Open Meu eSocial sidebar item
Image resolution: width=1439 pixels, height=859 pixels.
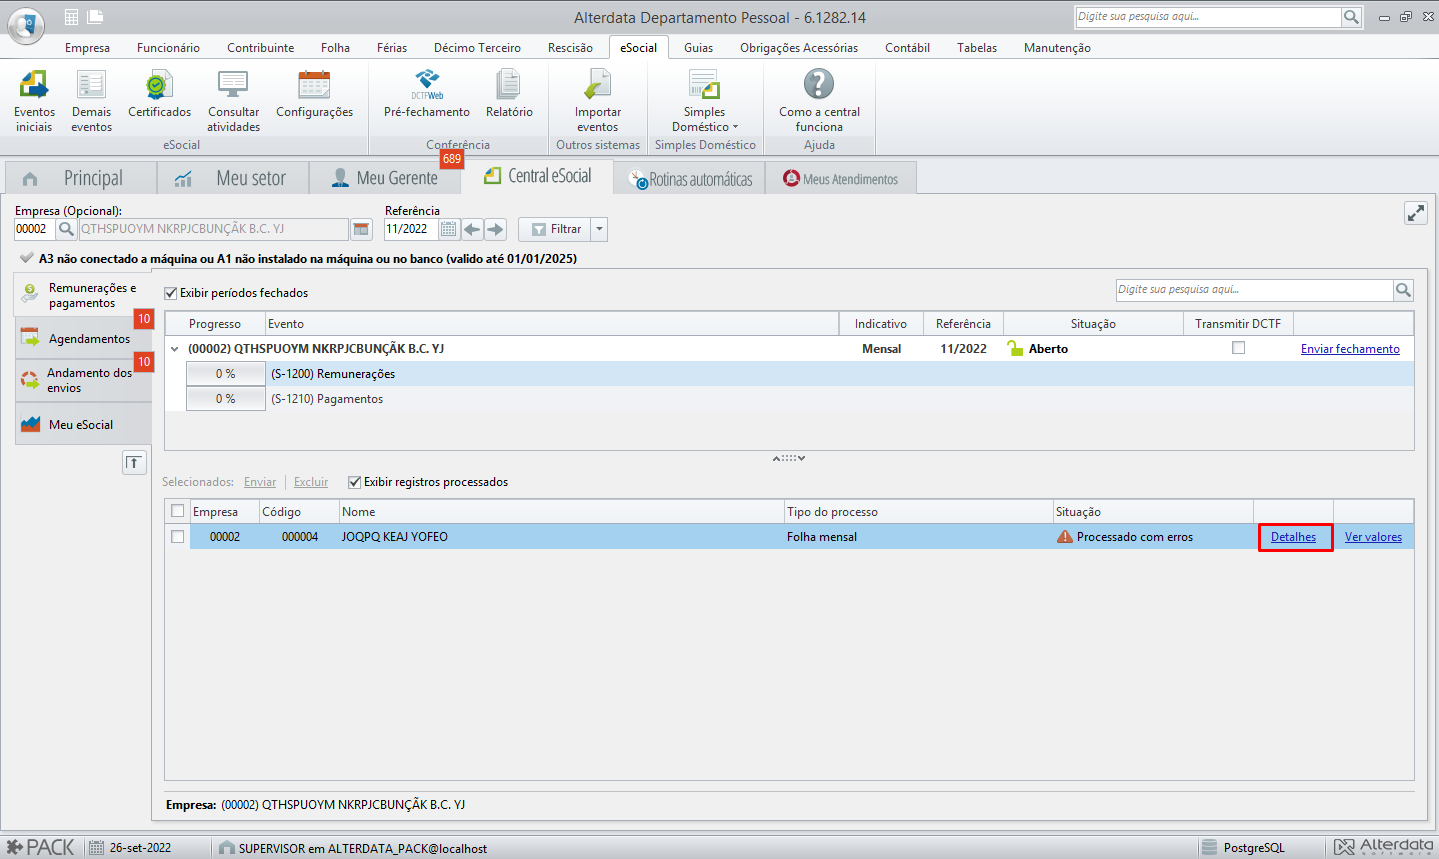(83, 424)
